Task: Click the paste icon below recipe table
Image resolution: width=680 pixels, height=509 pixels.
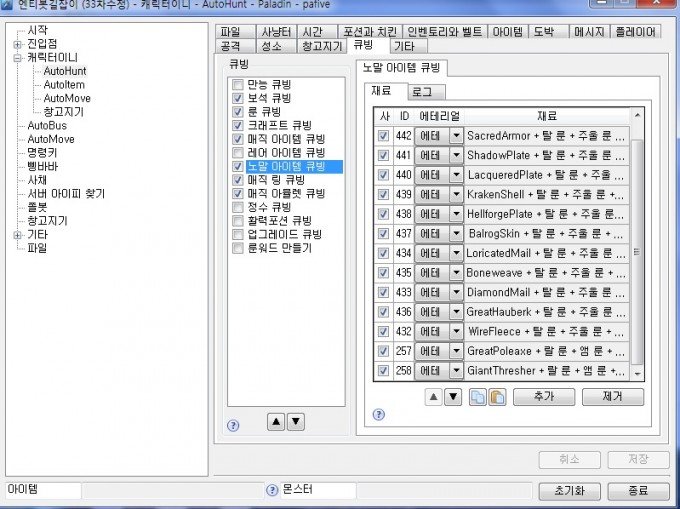Action: 495,397
